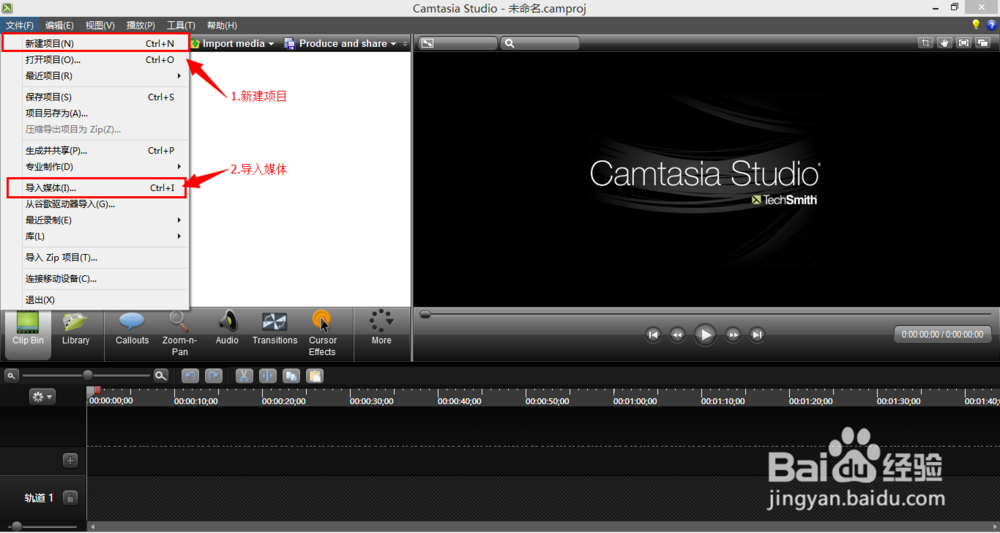Screen dimensions: 1000x533
Task: Click the blue help question icon
Action: (992, 25)
